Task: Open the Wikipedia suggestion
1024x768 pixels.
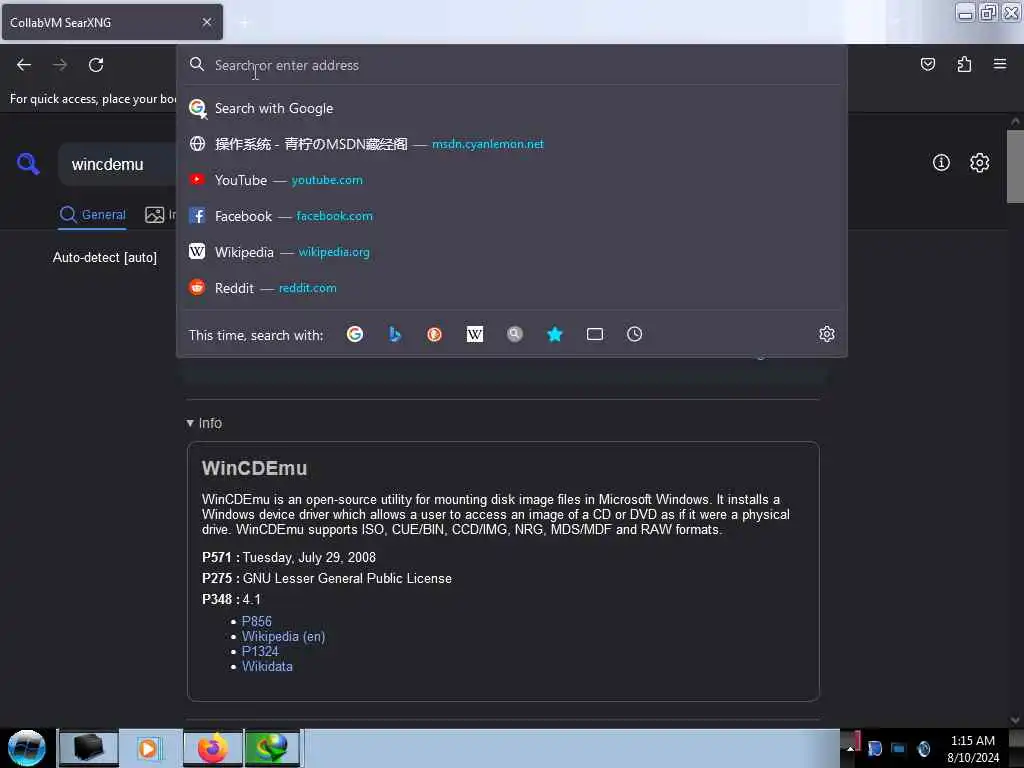Action: click(512, 252)
